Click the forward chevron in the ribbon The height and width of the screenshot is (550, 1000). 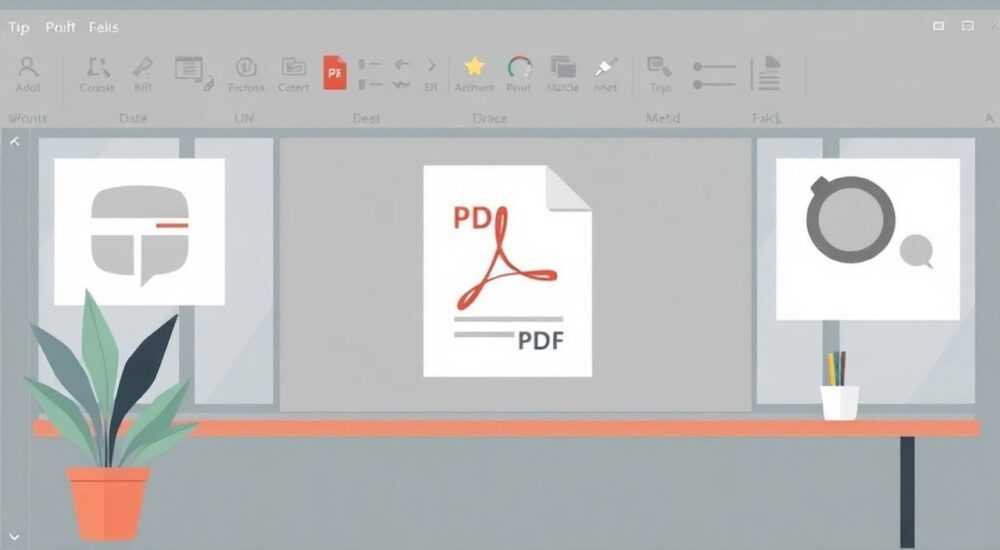point(432,65)
